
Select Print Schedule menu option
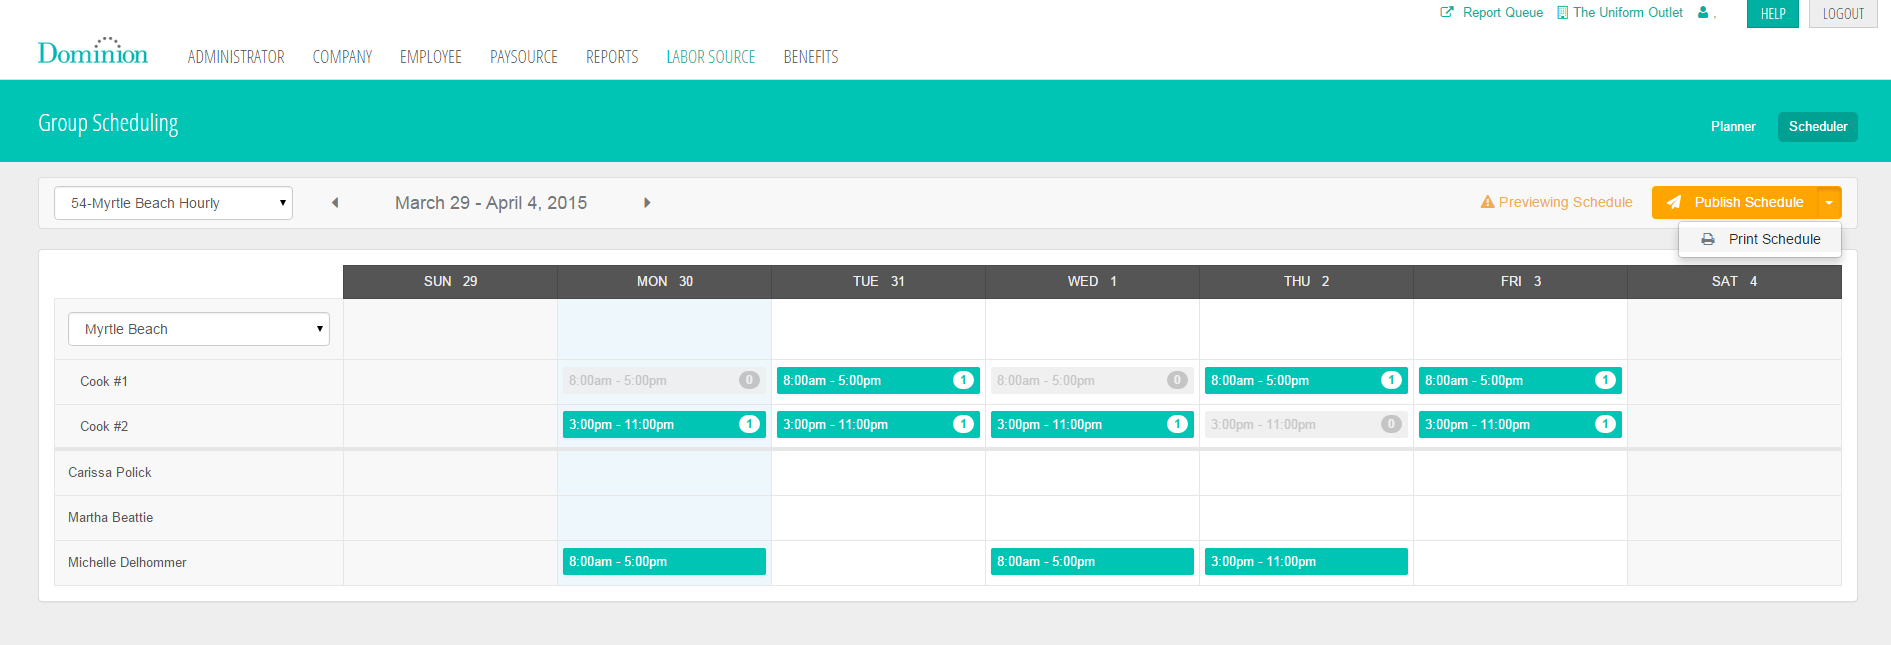pyautogui.click(x=1760, y=239)
